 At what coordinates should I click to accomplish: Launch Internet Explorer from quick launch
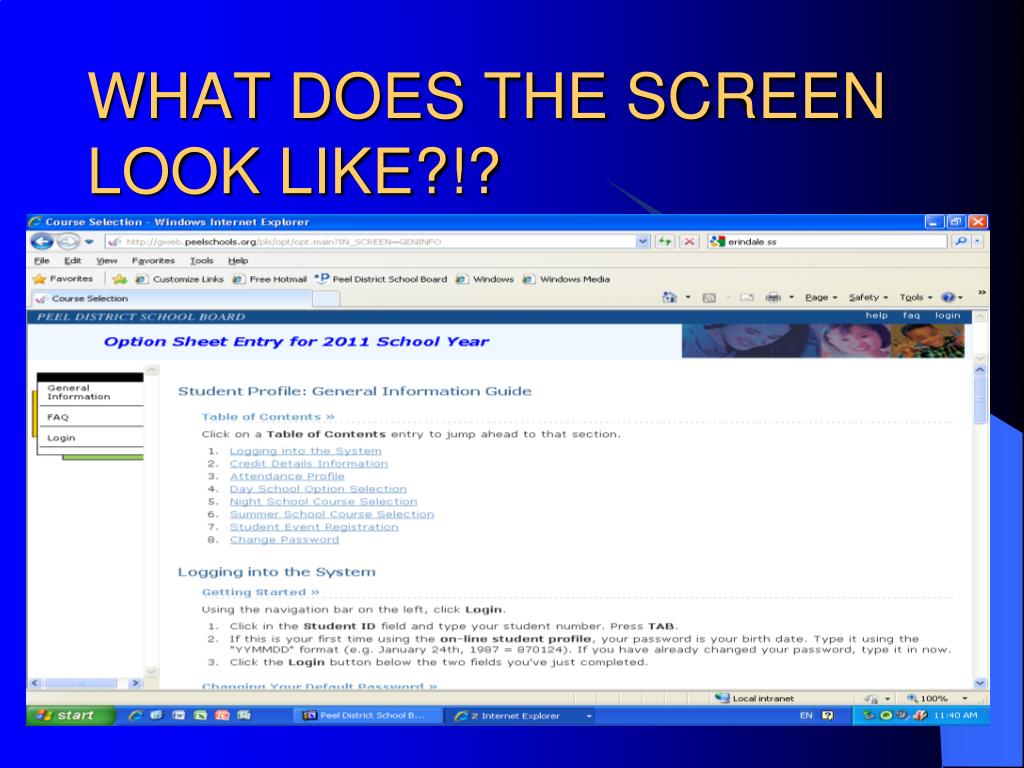pyautogui.click(x=135, y=715)
